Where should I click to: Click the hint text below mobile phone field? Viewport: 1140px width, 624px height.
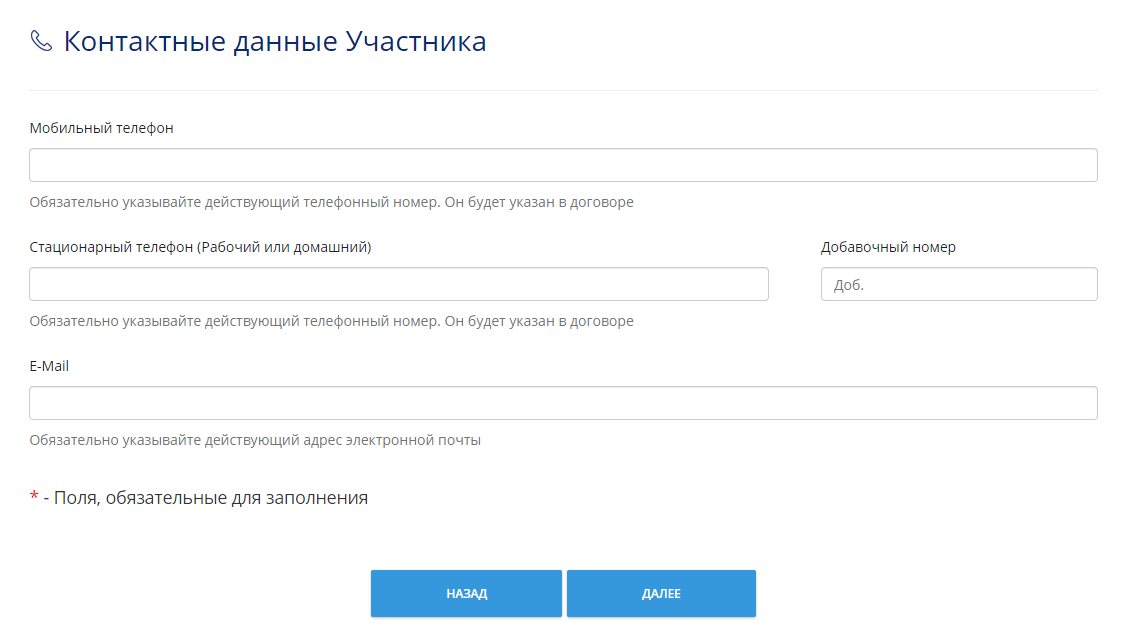332,202
